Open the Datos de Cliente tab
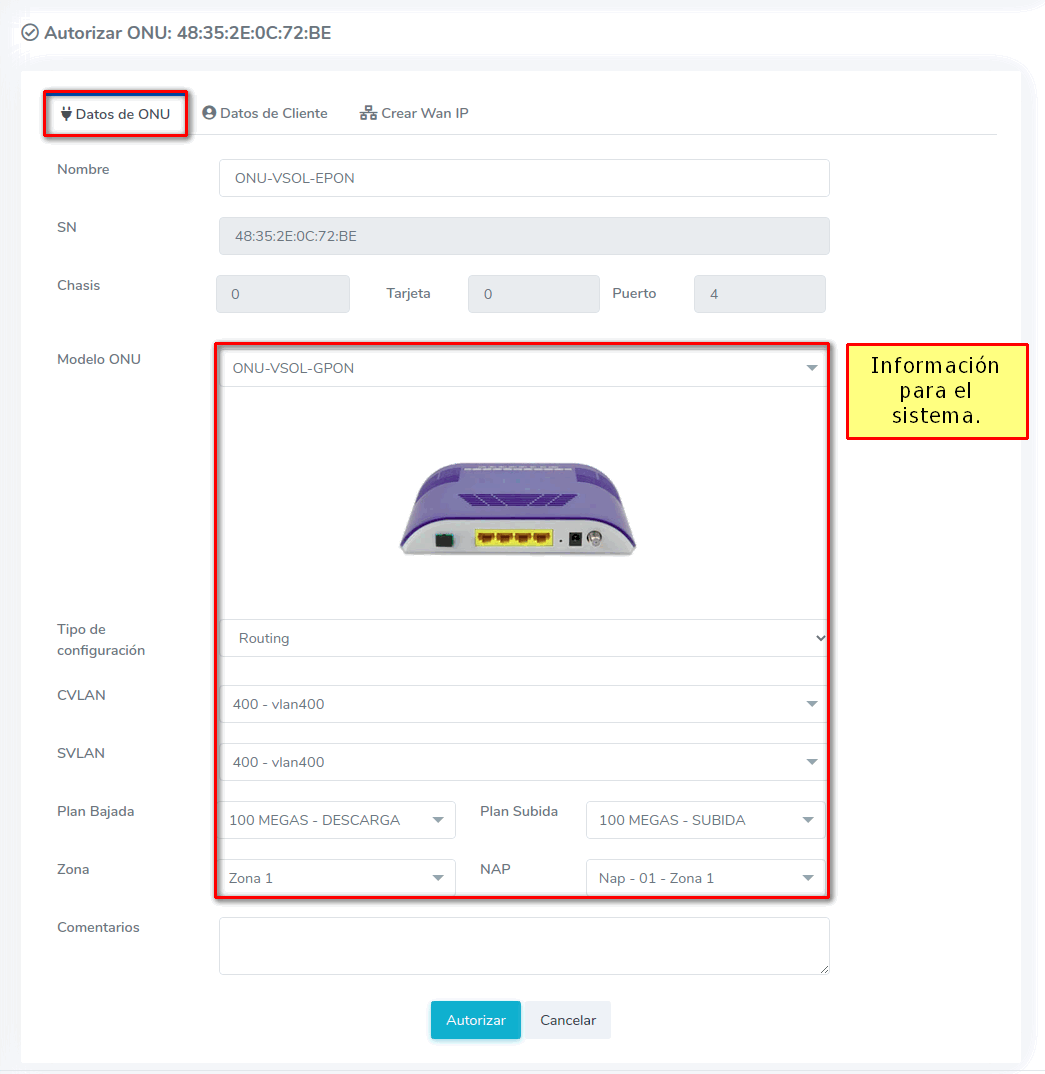The image size is (1045, 1074). pos(265,113)
